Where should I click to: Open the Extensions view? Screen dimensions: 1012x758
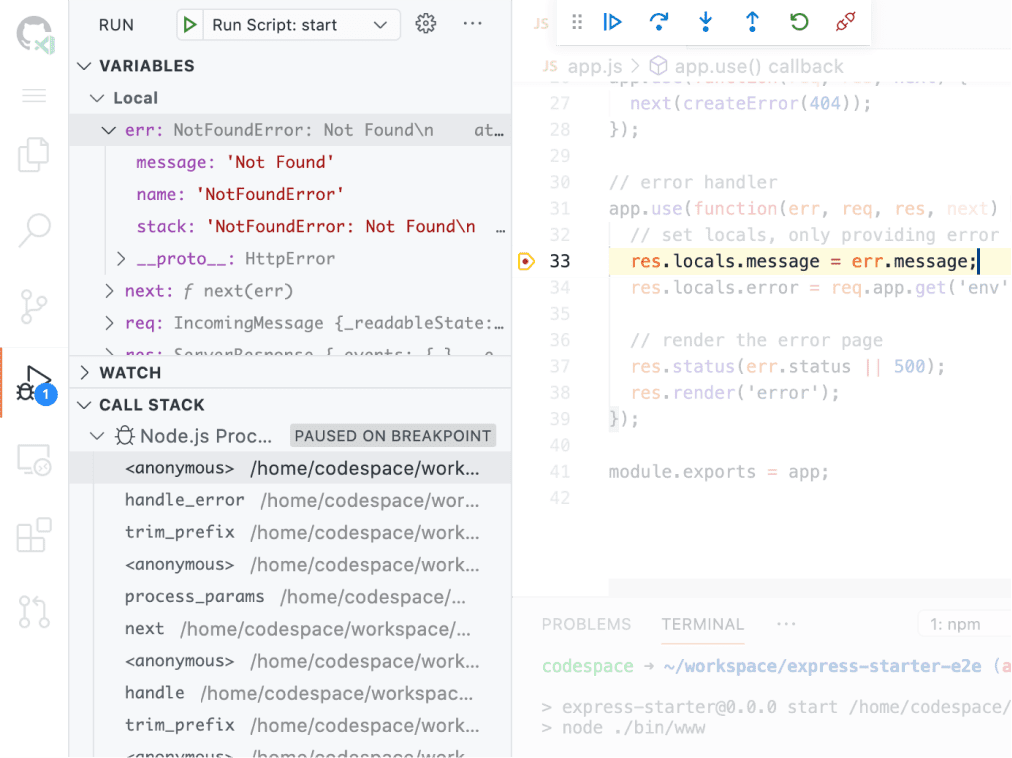click(34, 535)
